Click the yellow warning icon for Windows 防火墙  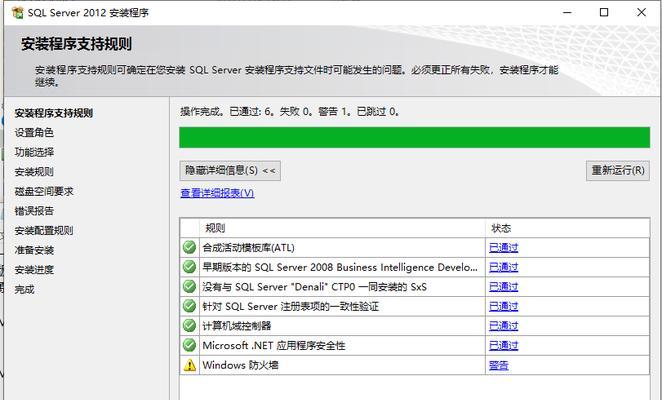pyautogui.click(x=190, y=365)
